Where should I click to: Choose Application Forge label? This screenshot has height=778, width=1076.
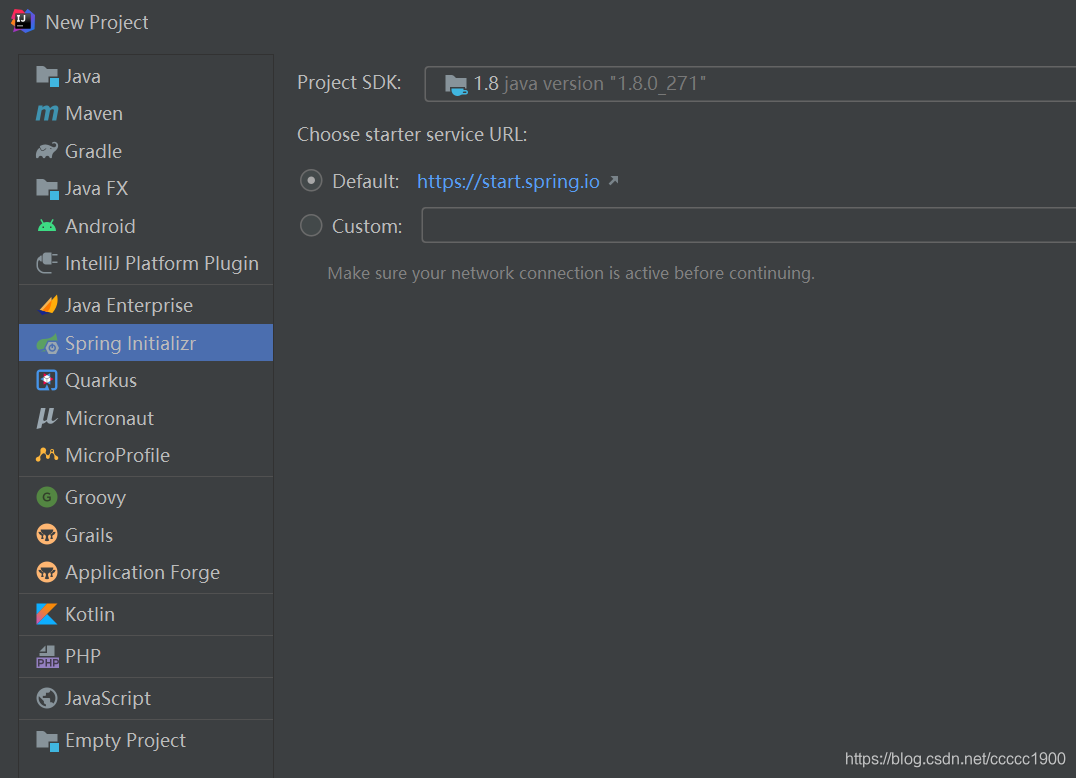(143, 573)
